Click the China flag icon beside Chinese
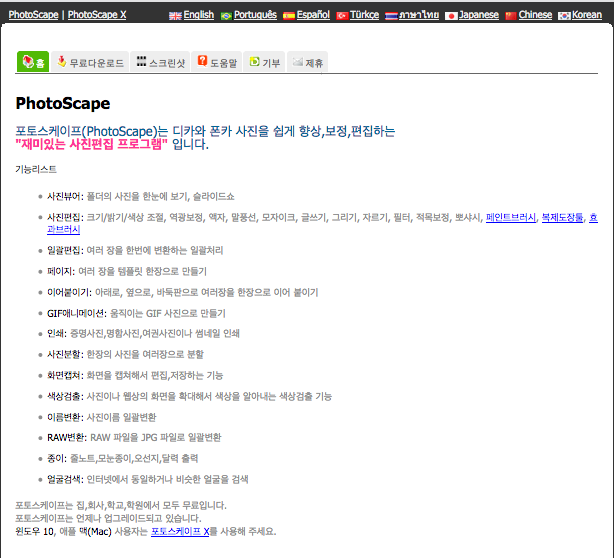Viewport: 614px width, 558px height. pos(511,16)
